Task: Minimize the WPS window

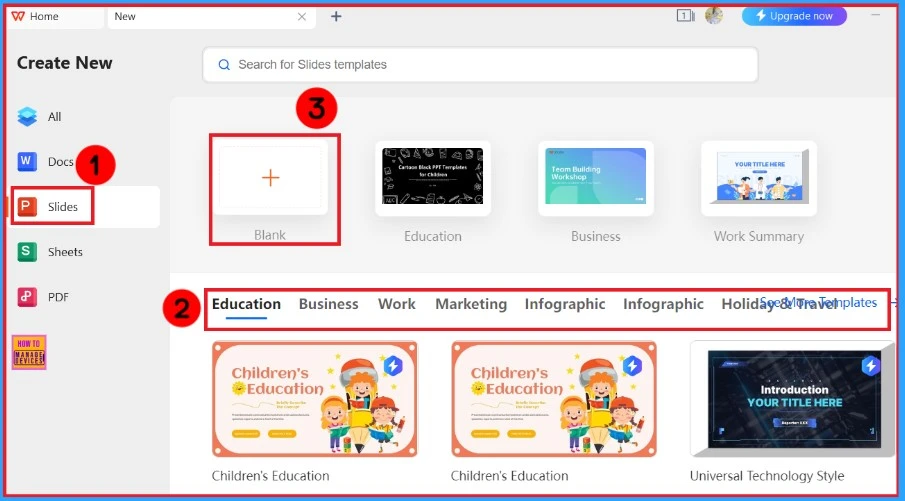Action: click(x=876, y=15)
